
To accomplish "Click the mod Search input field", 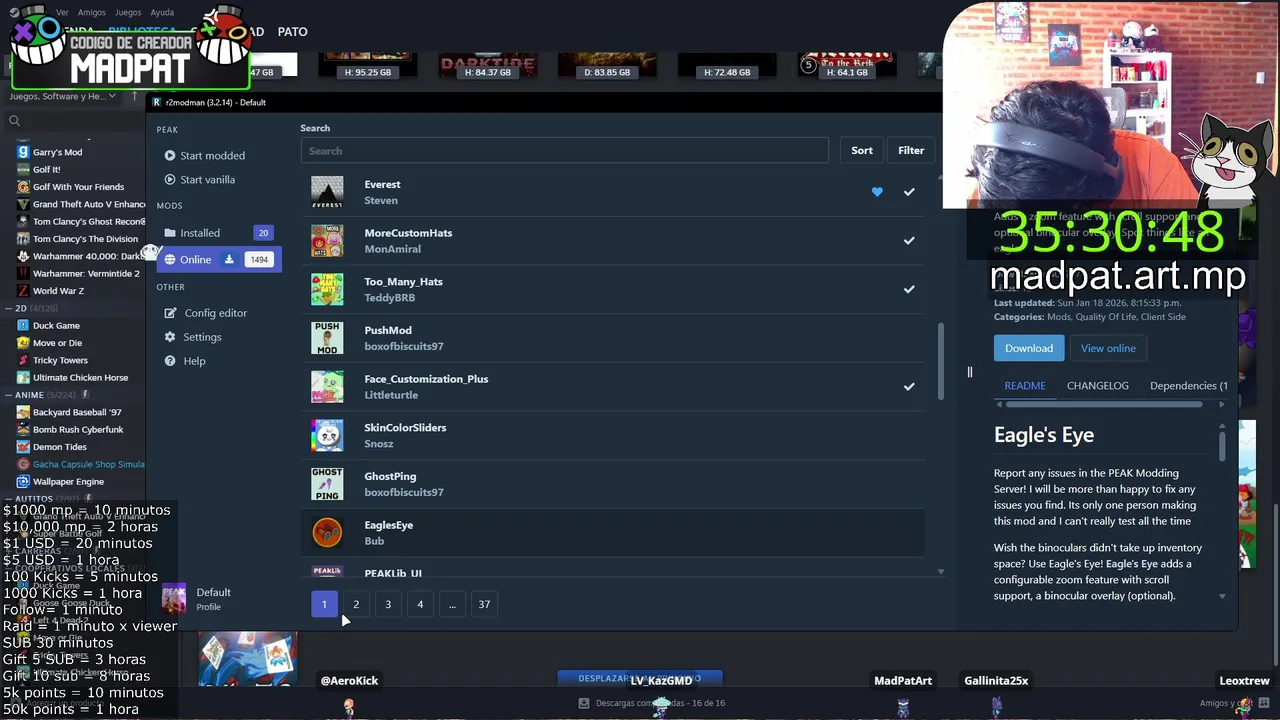I will (x=565, y=151).
